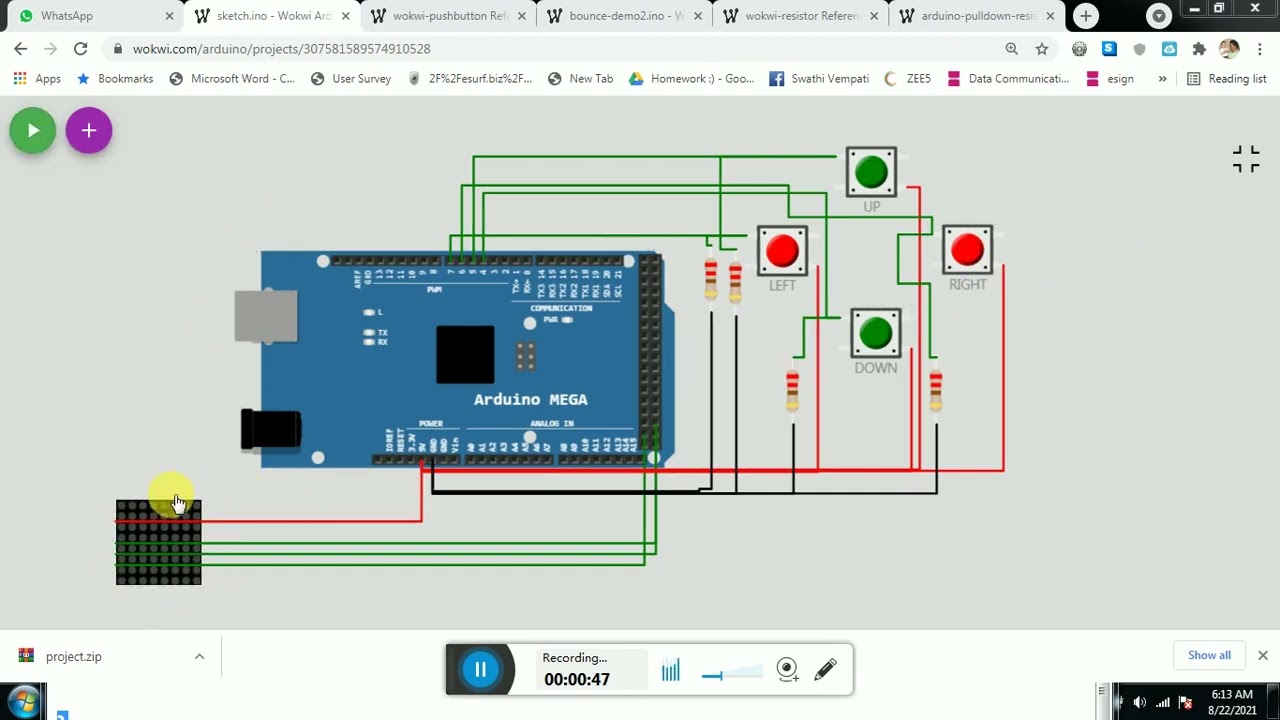Reload the current page
Screen dimensions: 1280x720
pos(80,48)
